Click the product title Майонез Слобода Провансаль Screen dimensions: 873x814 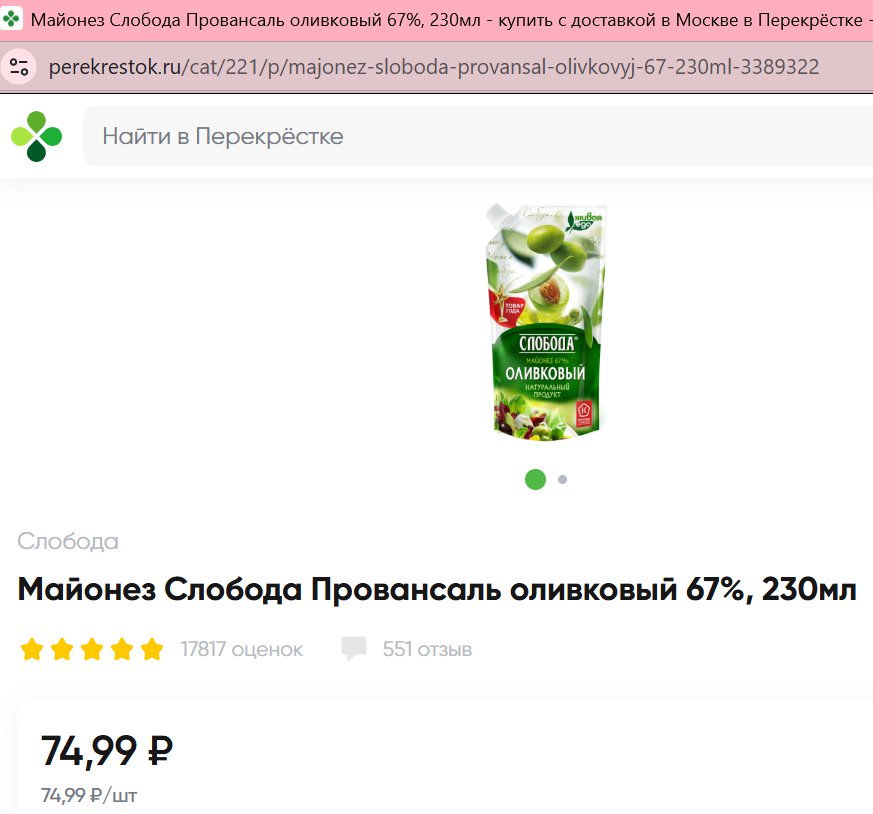pyautogui.click(x=437, y=590)
